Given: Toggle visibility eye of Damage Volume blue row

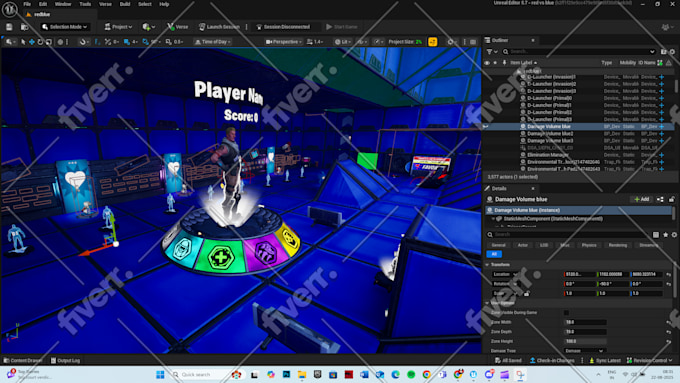Looking at the screenshot, I should tap(486, 127).
